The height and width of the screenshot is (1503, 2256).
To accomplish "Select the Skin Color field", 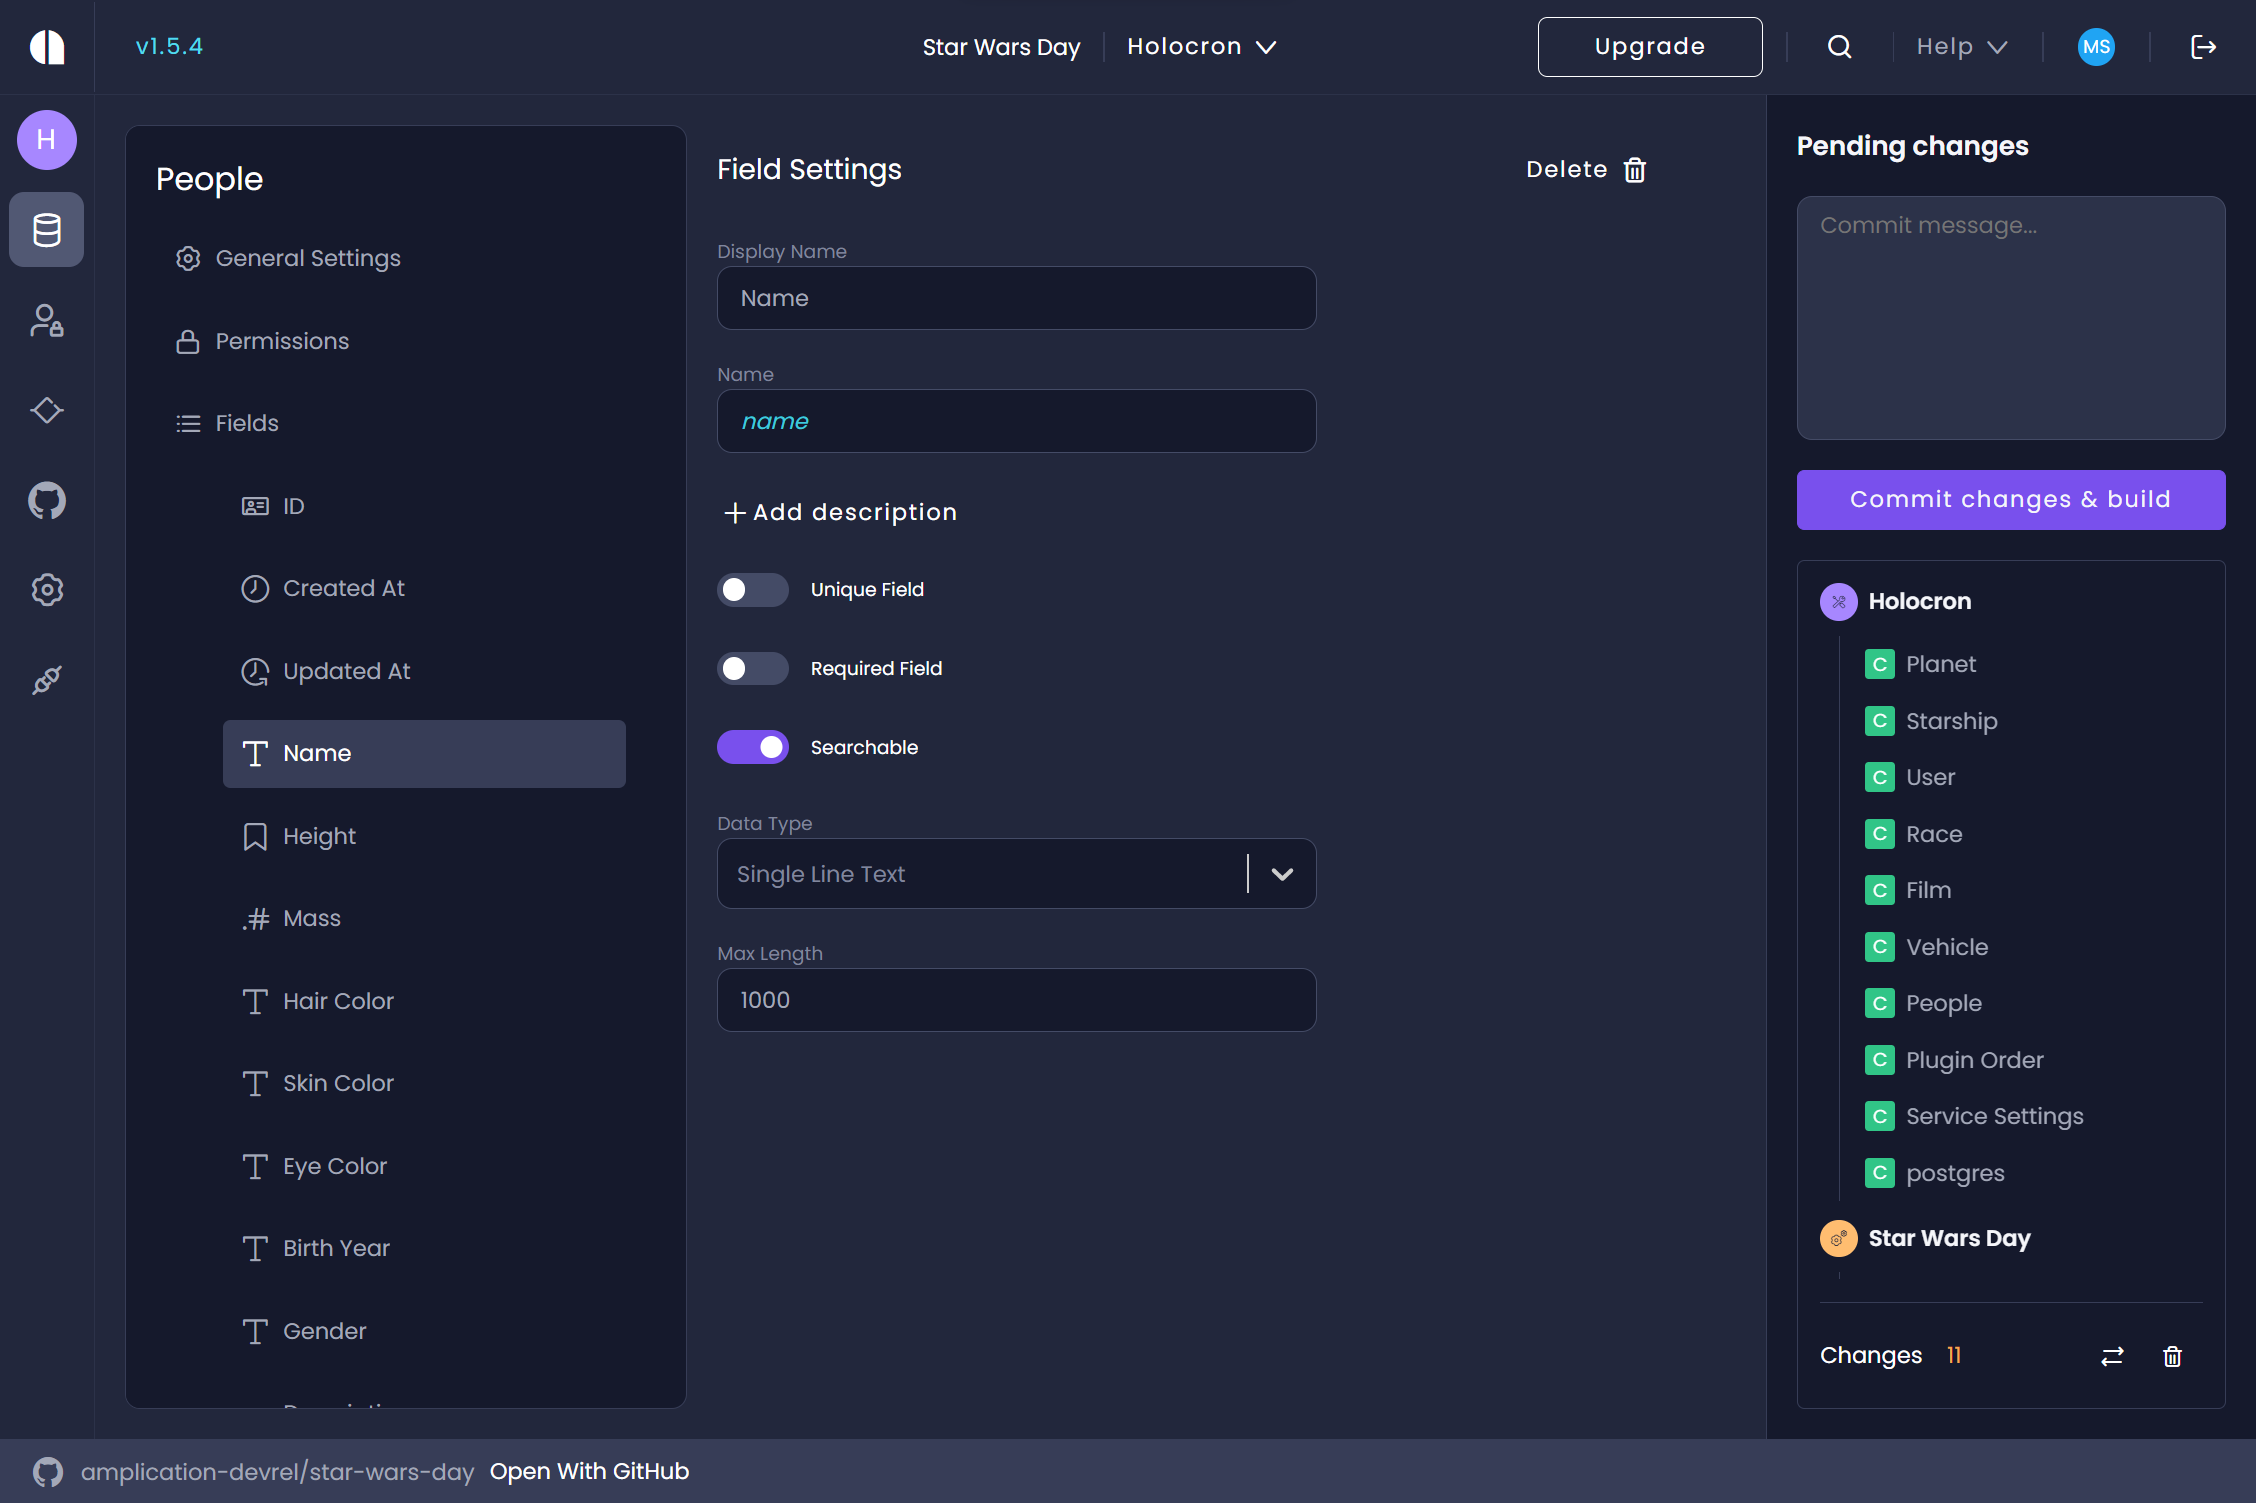I will (x=424, y=1084).
